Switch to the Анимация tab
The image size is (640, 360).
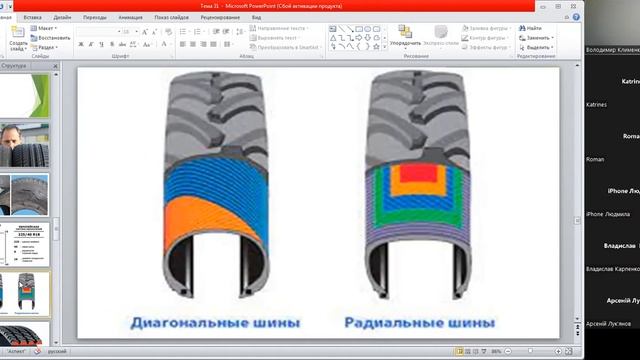(x=131, y=18)
